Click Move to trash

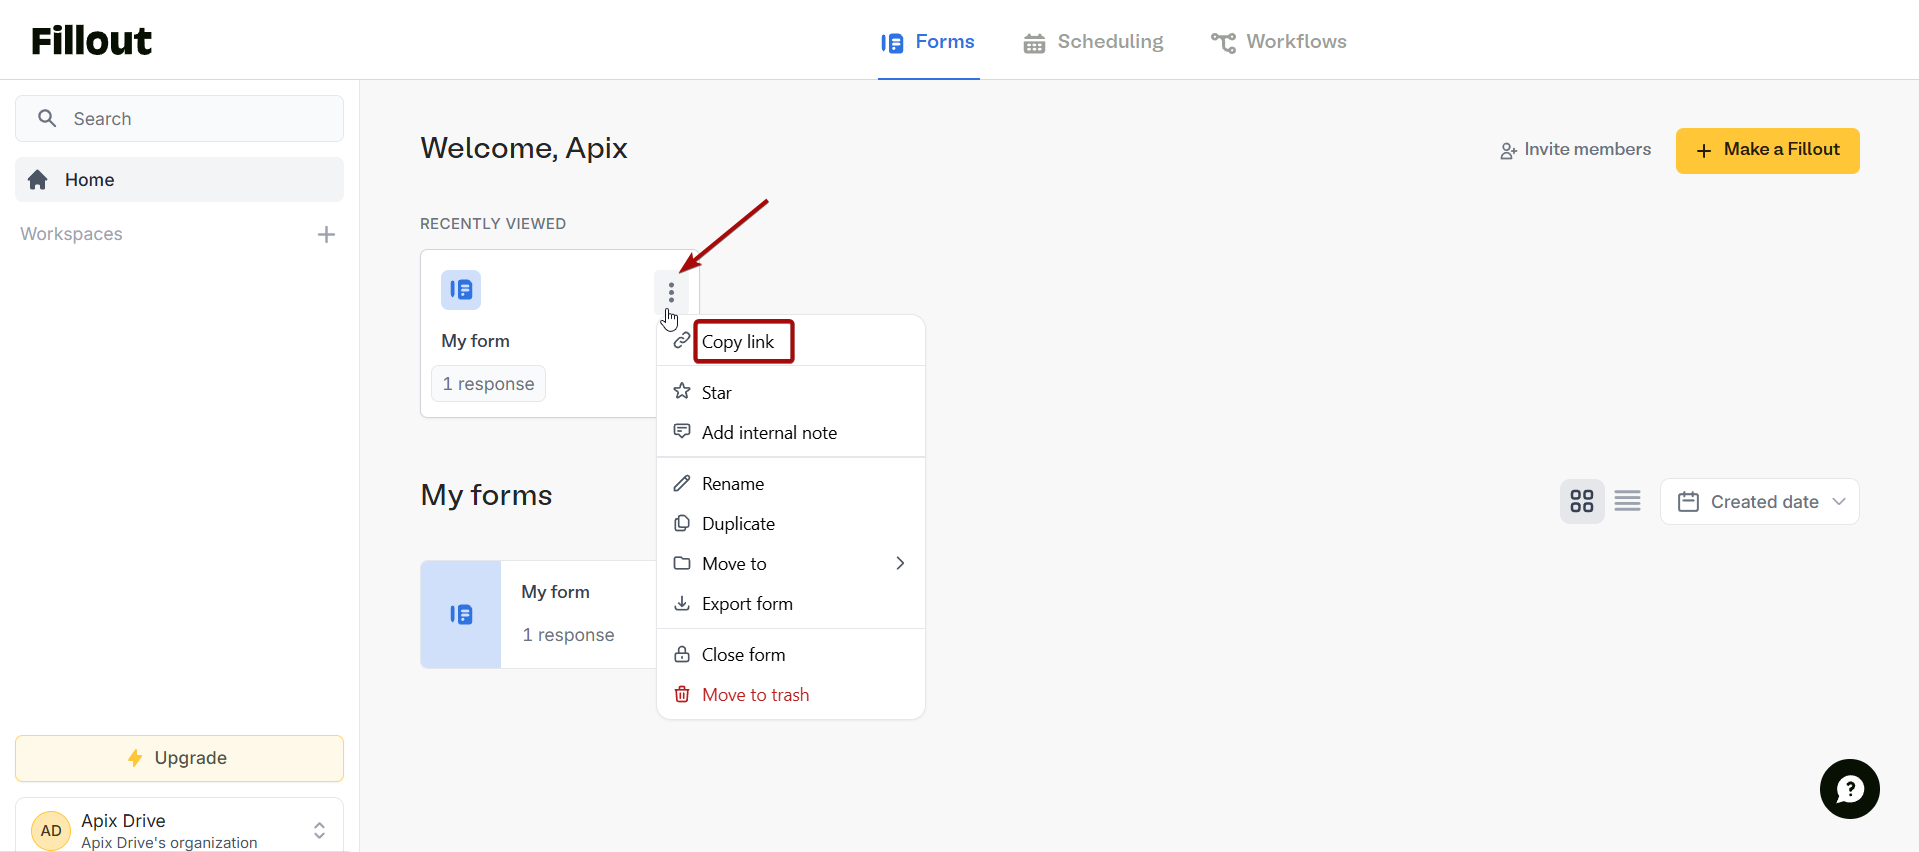[x=790, y=694]
